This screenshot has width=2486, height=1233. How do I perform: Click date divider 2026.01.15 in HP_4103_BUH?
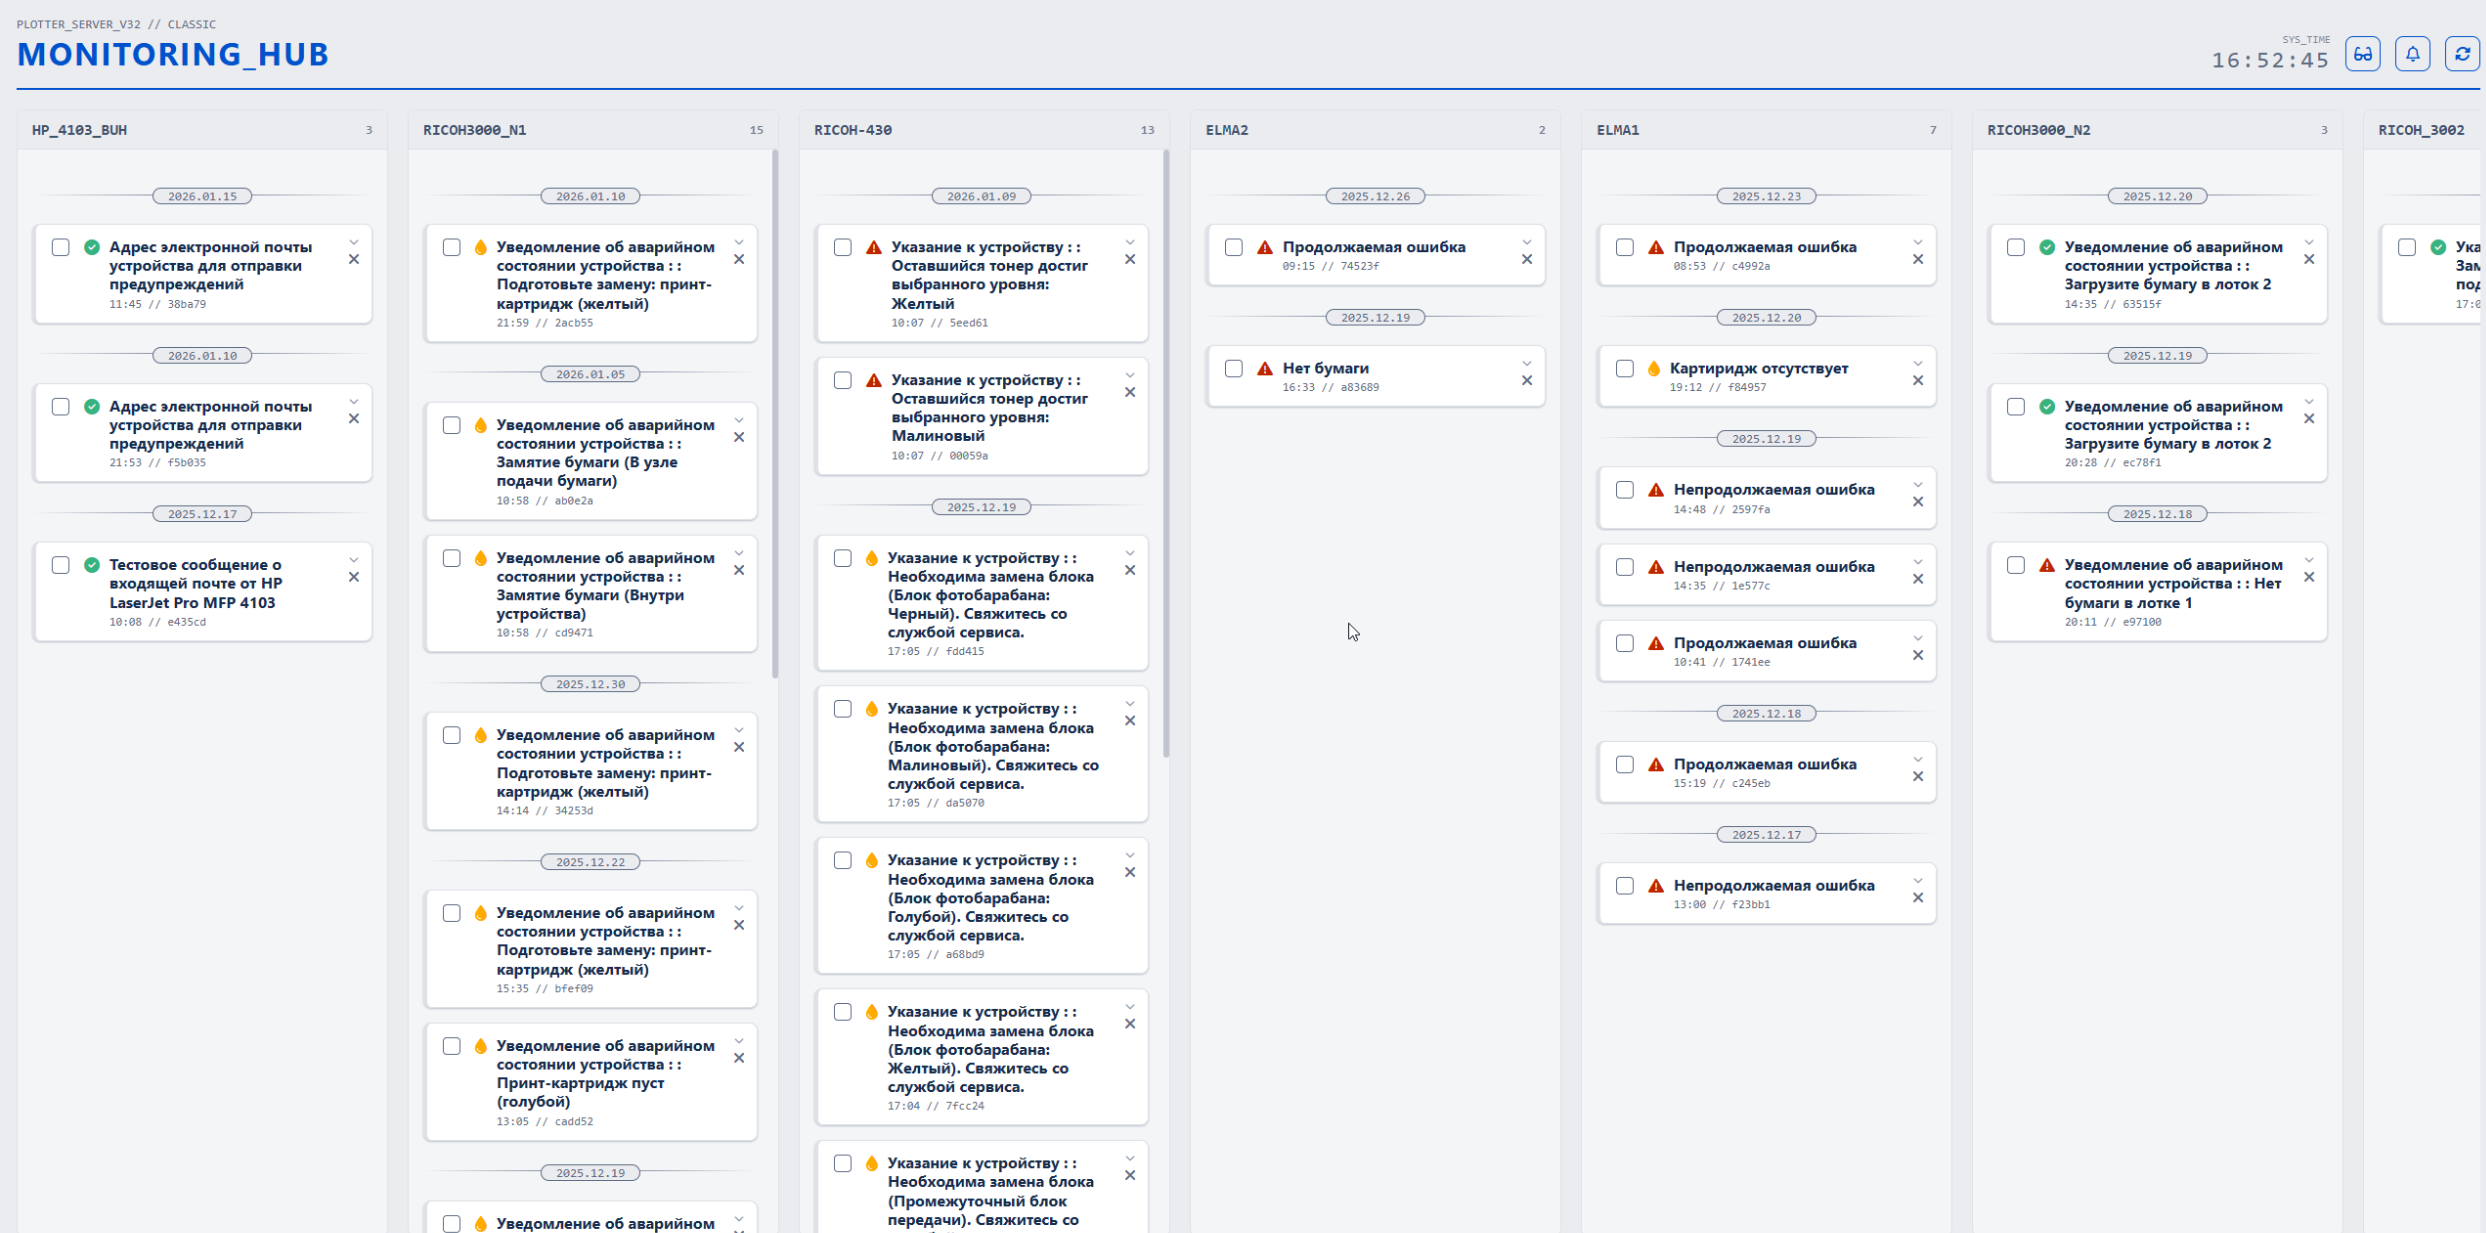coord(202,196)
